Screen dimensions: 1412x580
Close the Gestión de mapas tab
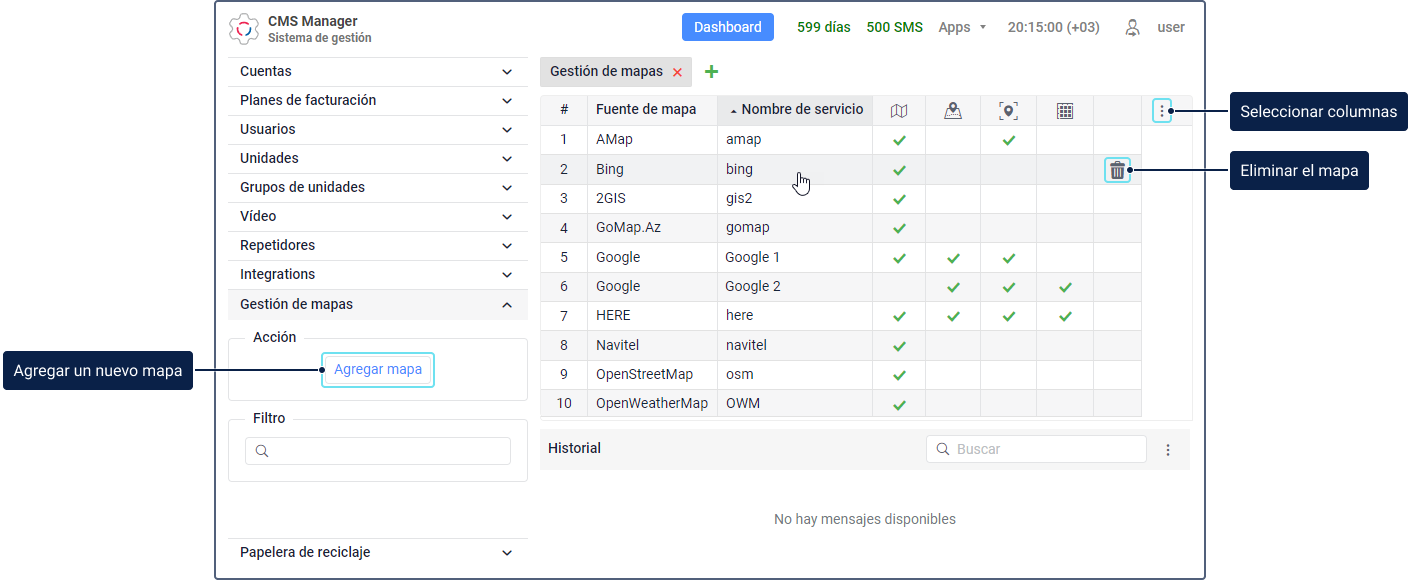coord(678,72)
